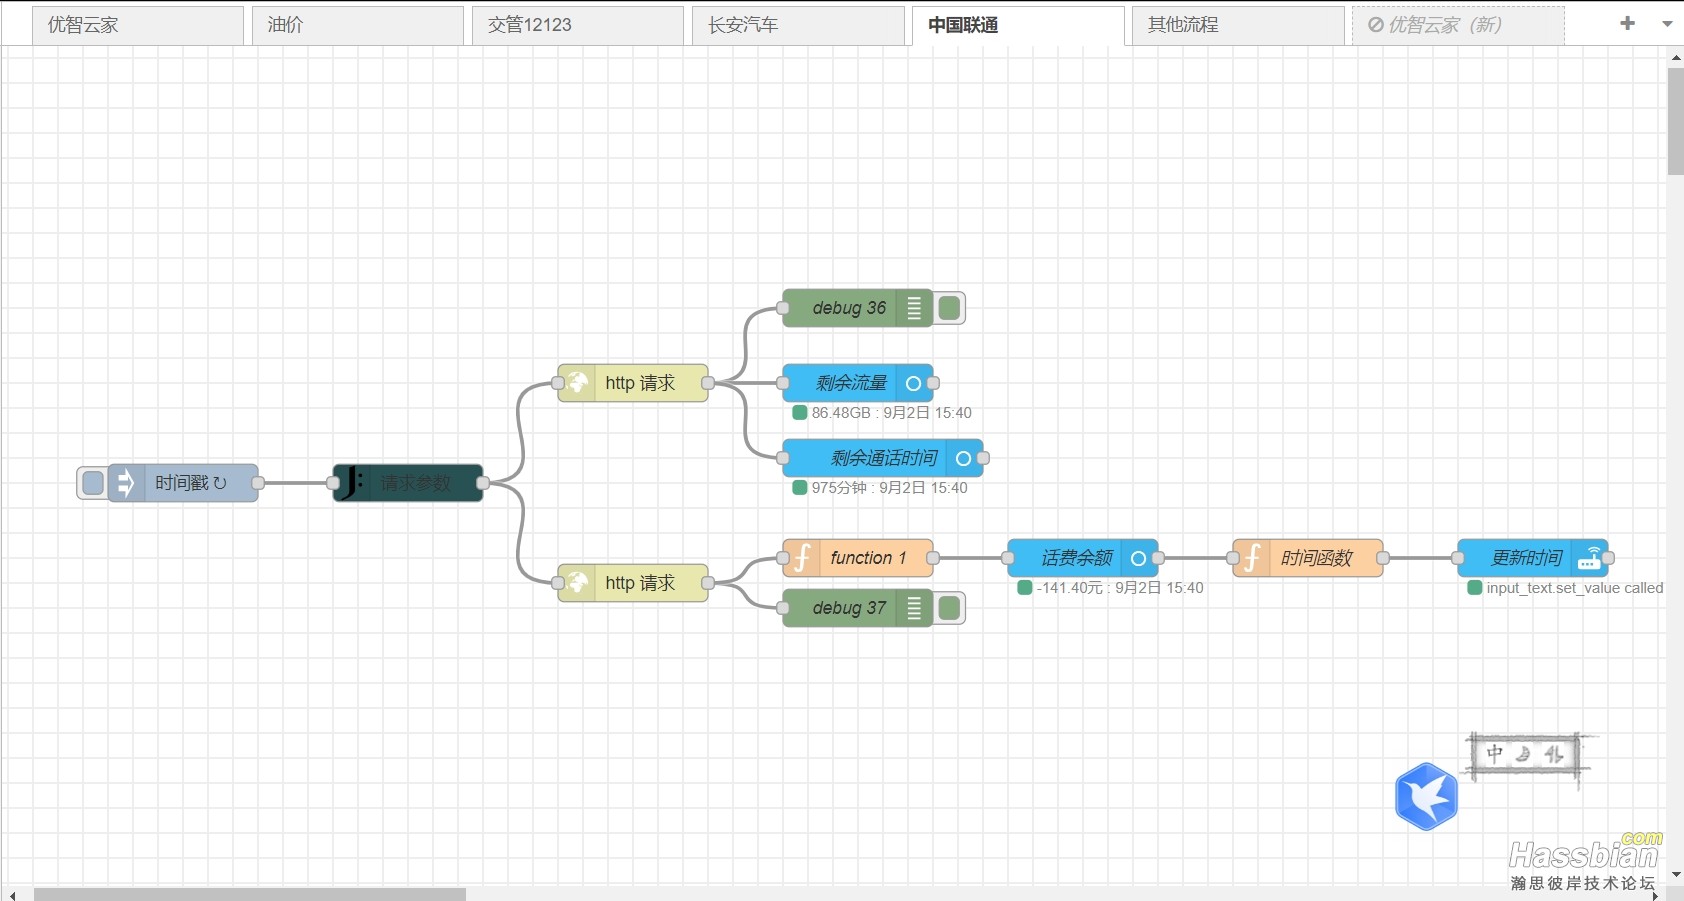The image size is (1684, 901).
Task: Click the 时间函数 node f icon
Action: [x=1251, y=558]
